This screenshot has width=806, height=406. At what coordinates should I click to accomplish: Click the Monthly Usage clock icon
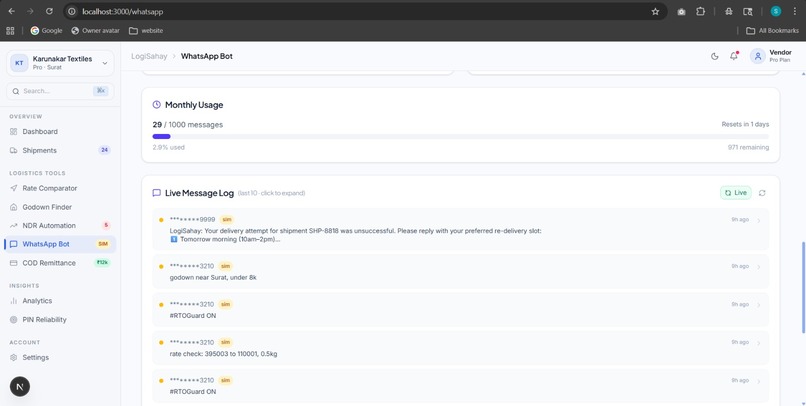point(156,105)
